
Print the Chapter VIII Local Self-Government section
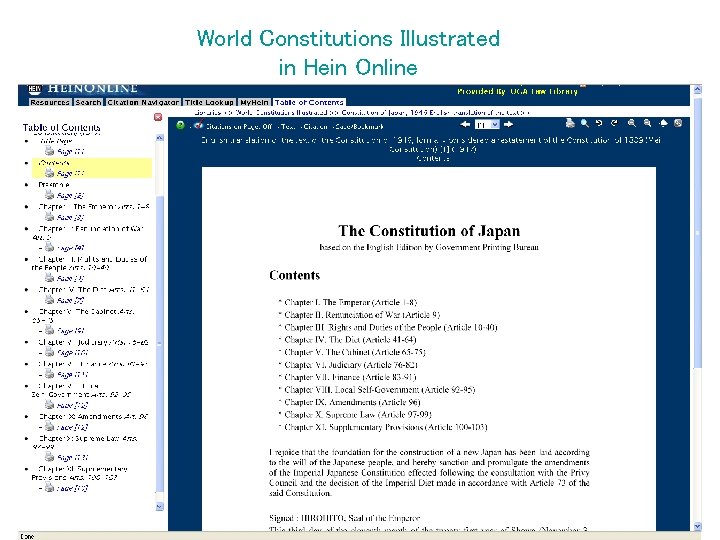pyautogui.click(x=49, y=405)
